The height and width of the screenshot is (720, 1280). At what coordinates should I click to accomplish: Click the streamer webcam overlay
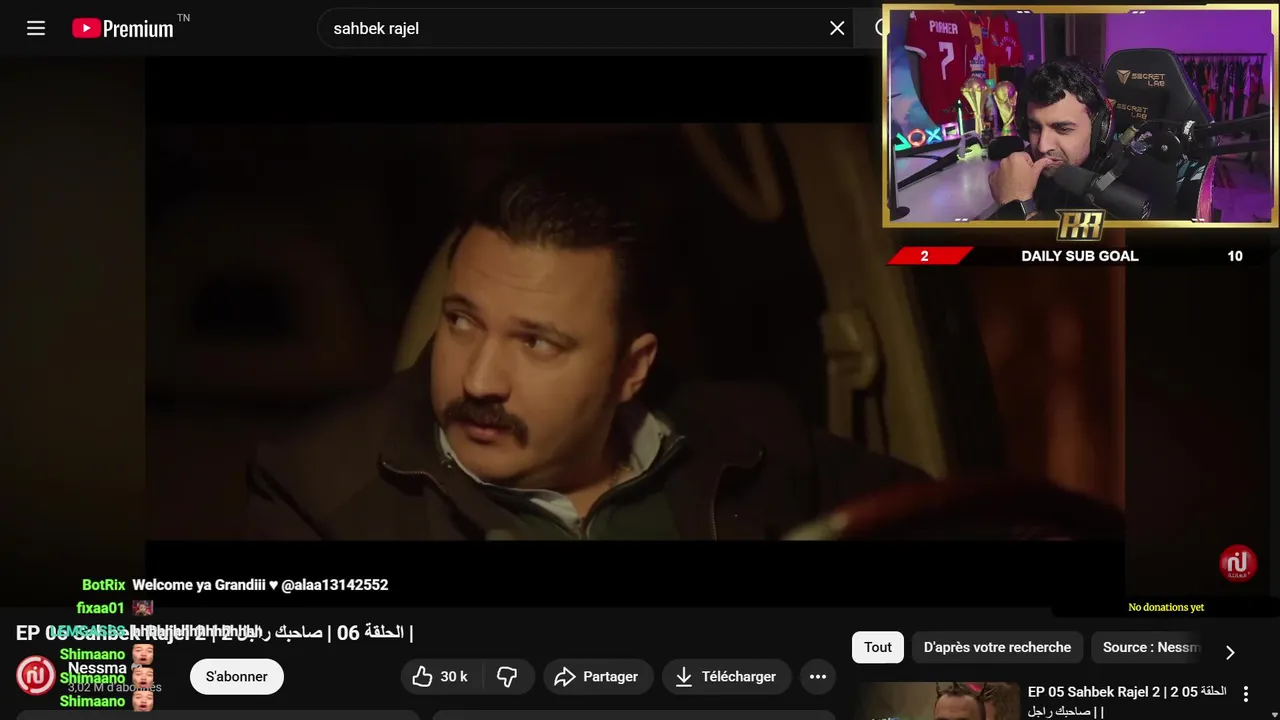pos(1080,117)
